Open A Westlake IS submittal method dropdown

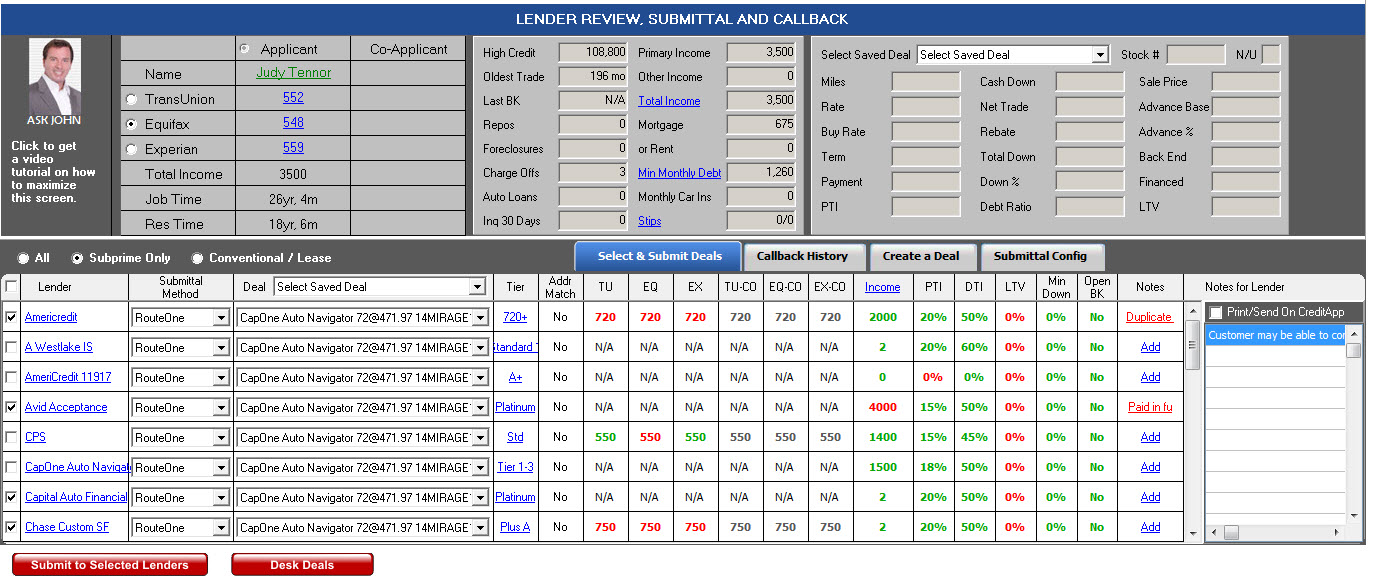point(180,347)
